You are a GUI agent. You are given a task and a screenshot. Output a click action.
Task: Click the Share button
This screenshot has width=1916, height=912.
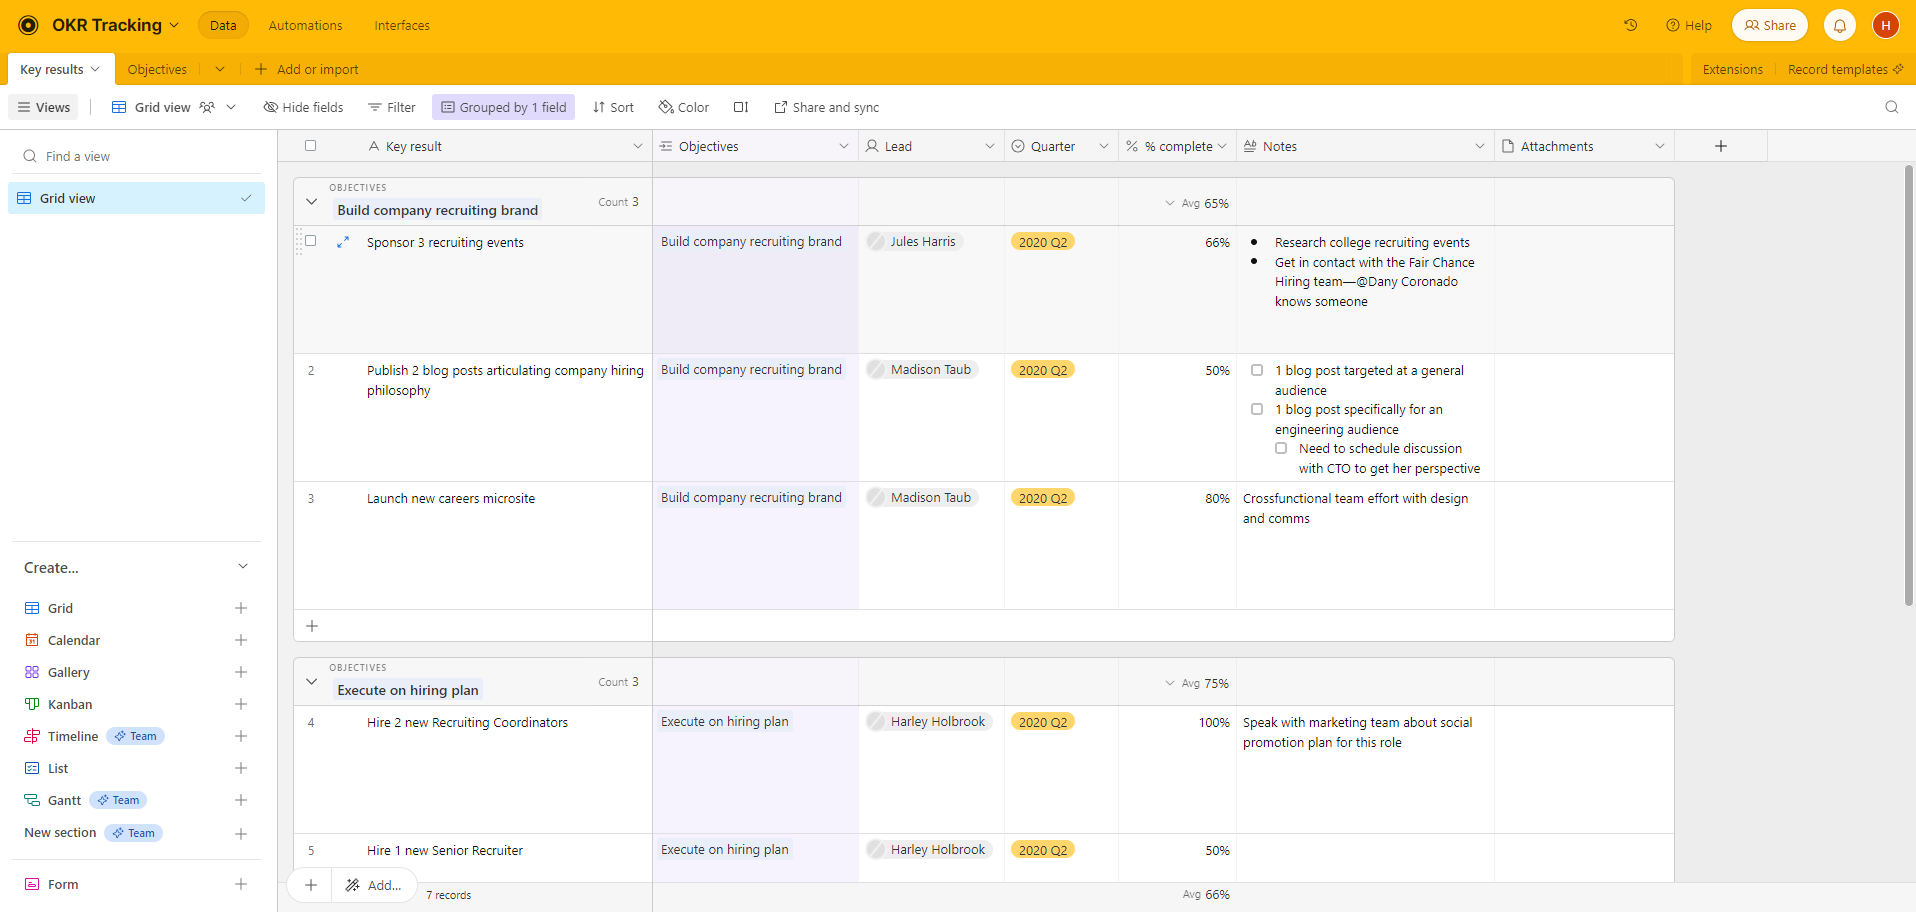point(1769,25)
